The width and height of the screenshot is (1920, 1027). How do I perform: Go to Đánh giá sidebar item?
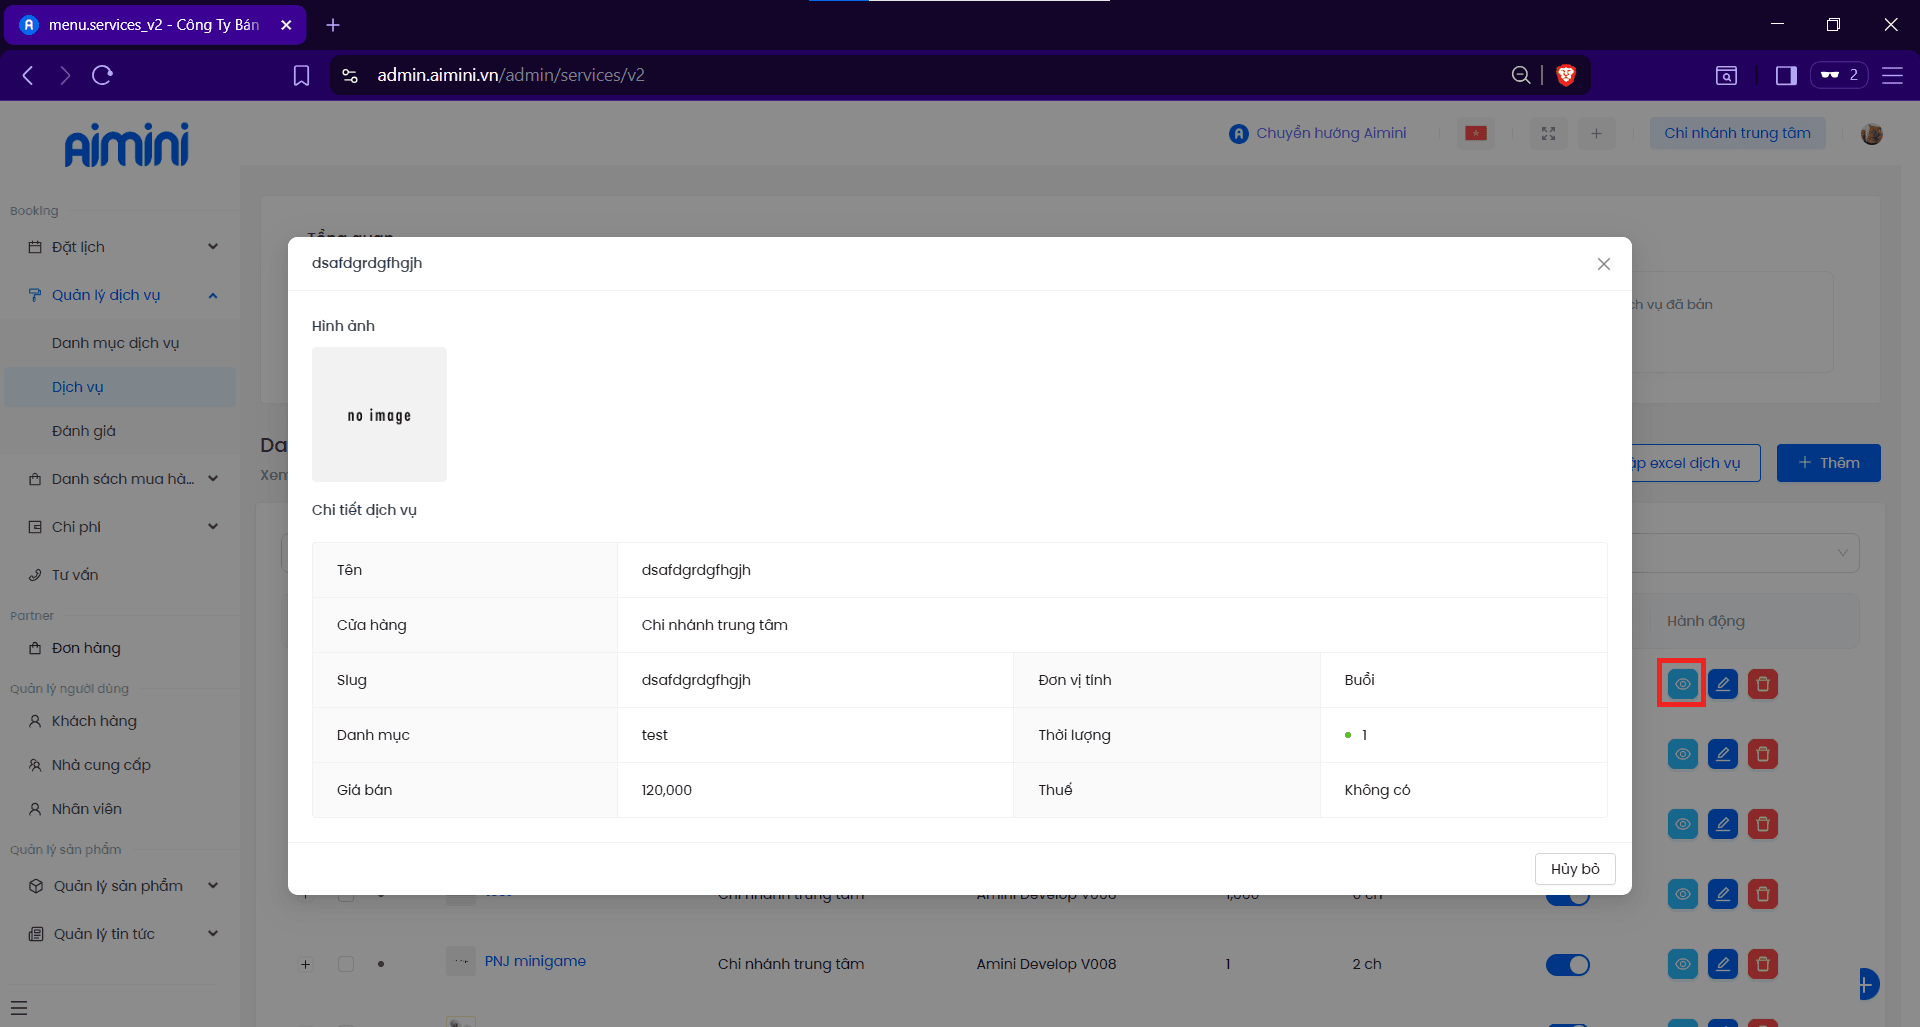84,431
